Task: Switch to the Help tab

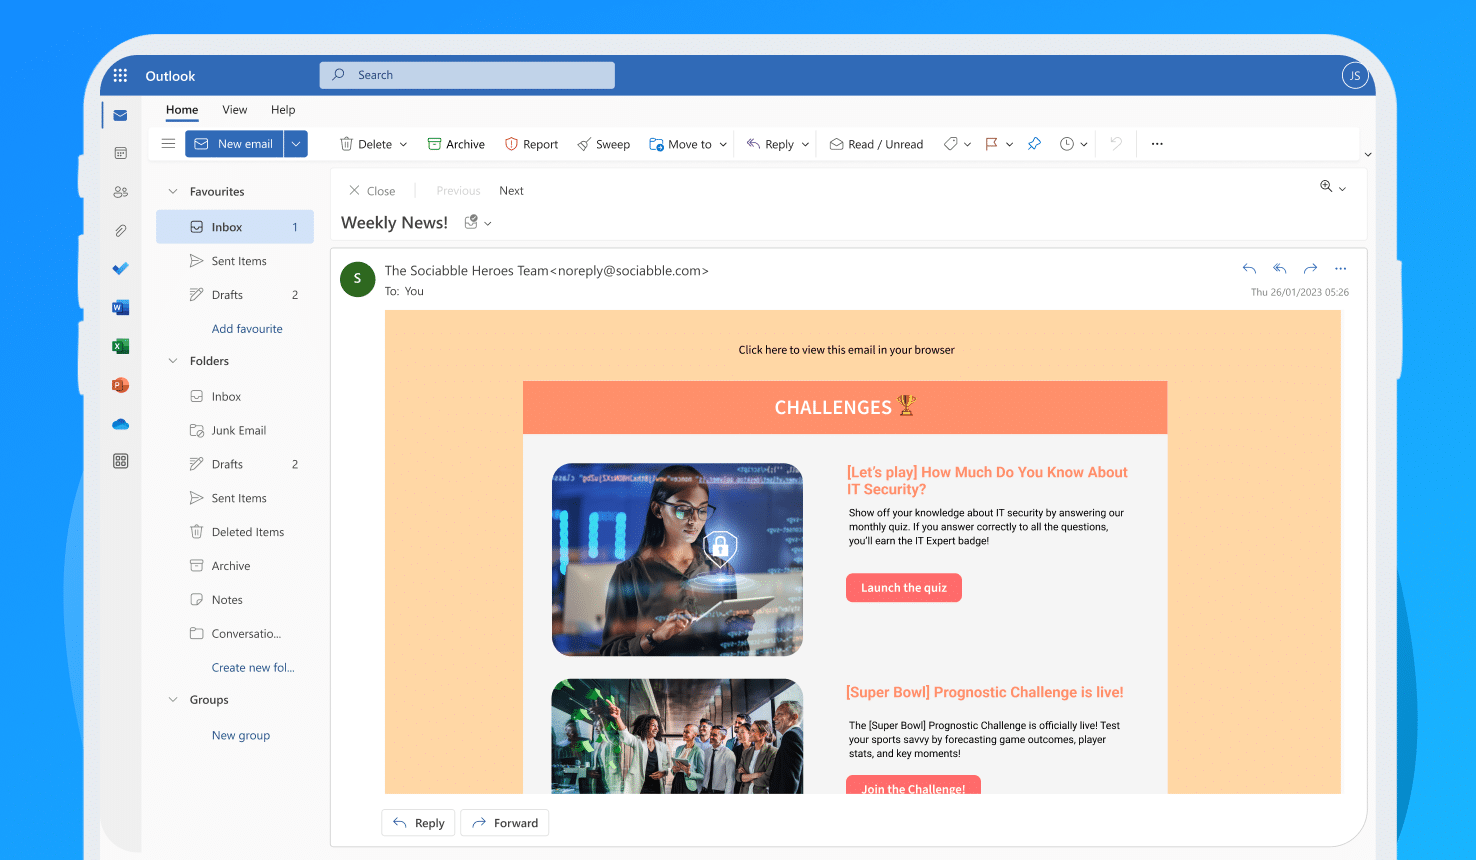Action: click(283, 110)
